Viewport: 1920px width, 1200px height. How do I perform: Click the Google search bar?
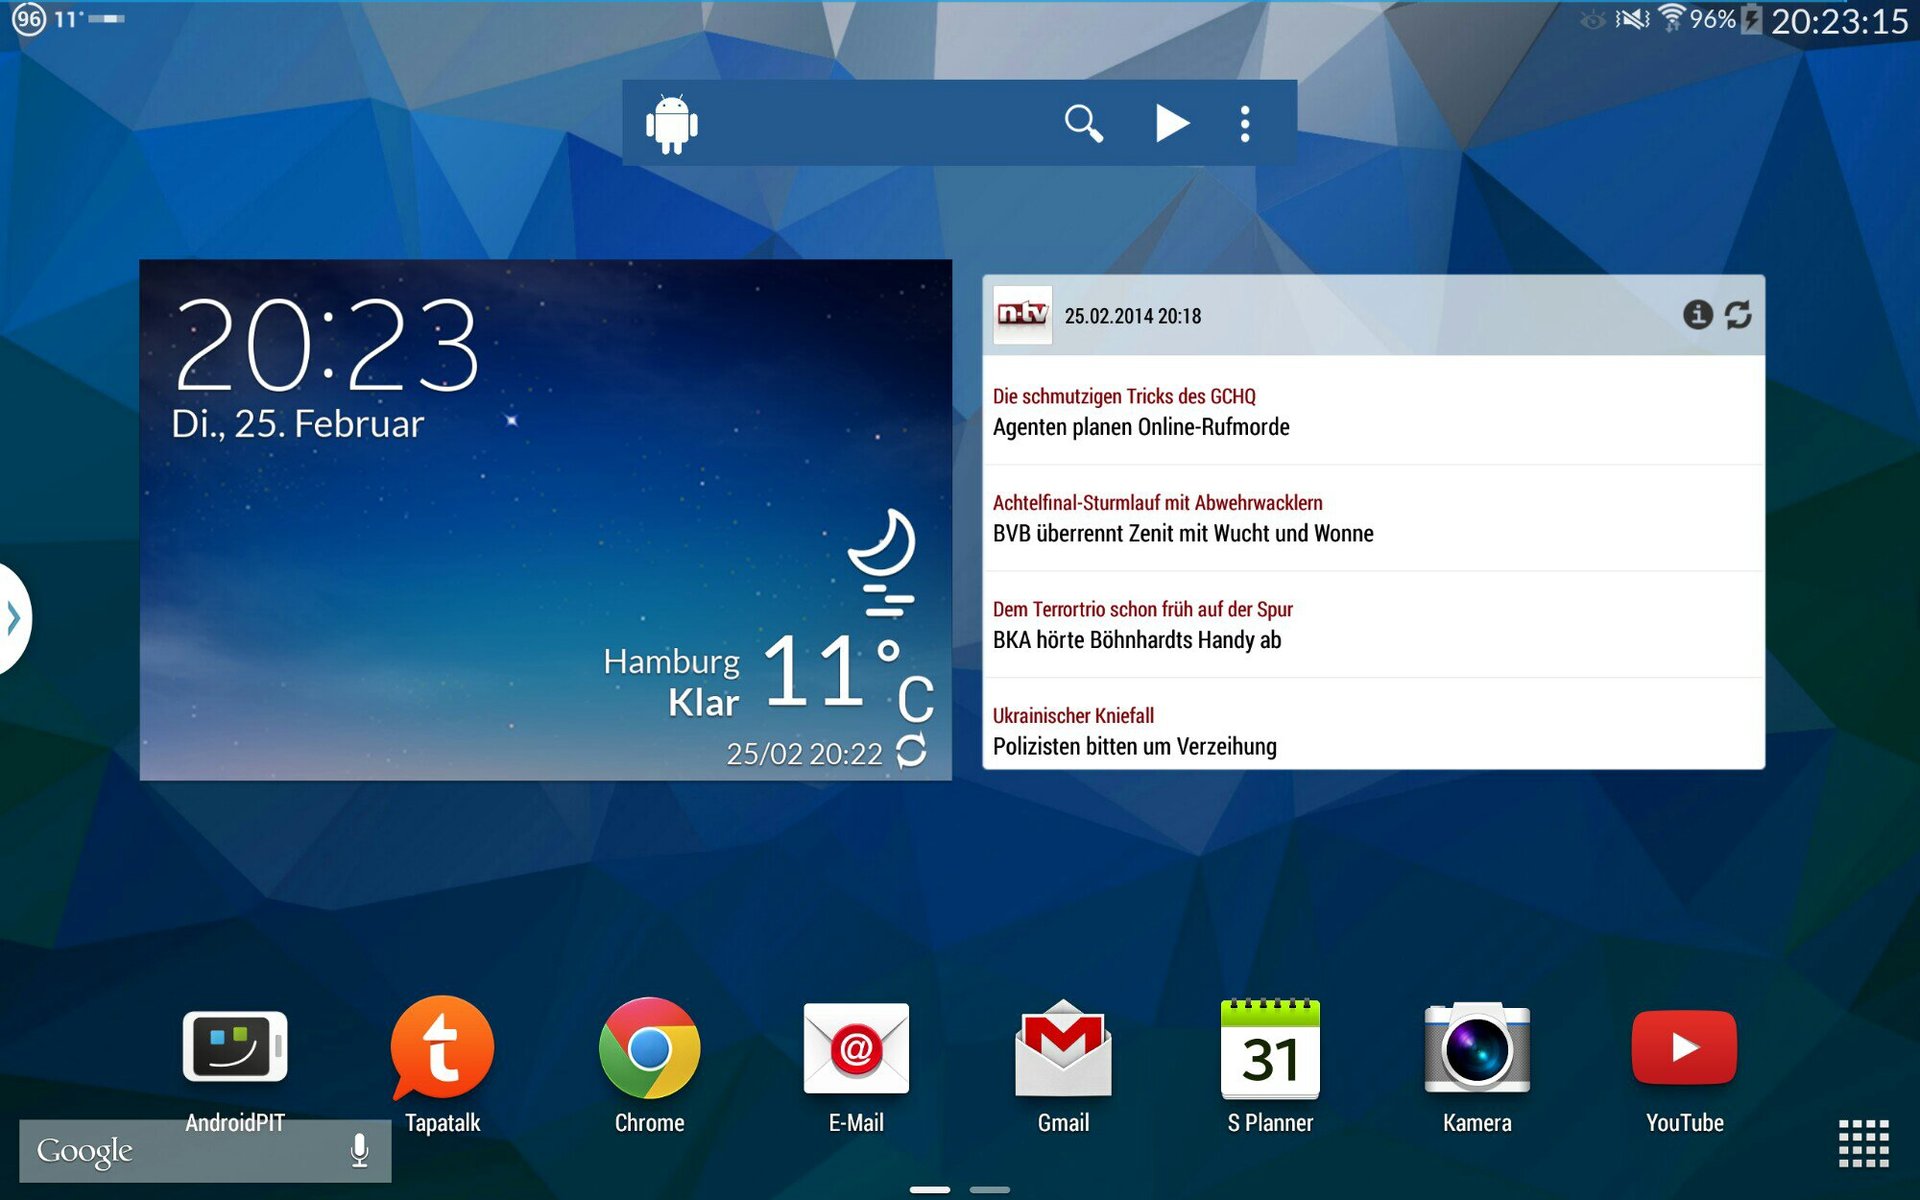pyautogui.click(x=205, y=1151)
